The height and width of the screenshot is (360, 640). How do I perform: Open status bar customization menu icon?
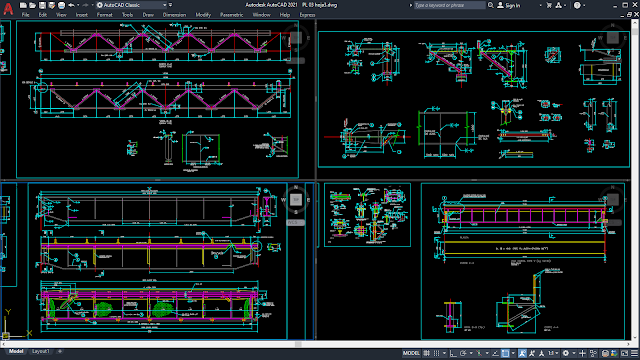[x=634, y=353]
